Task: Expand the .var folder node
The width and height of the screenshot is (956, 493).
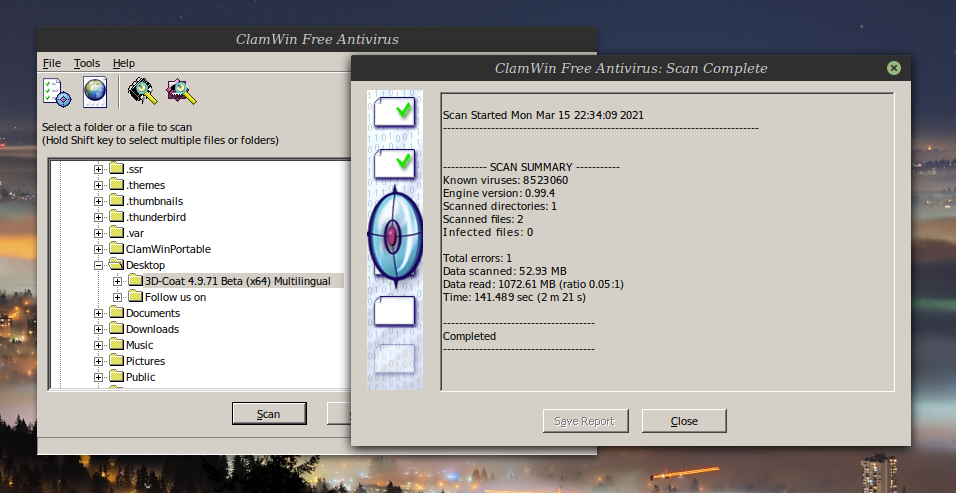Action: [x=98, y=233]
